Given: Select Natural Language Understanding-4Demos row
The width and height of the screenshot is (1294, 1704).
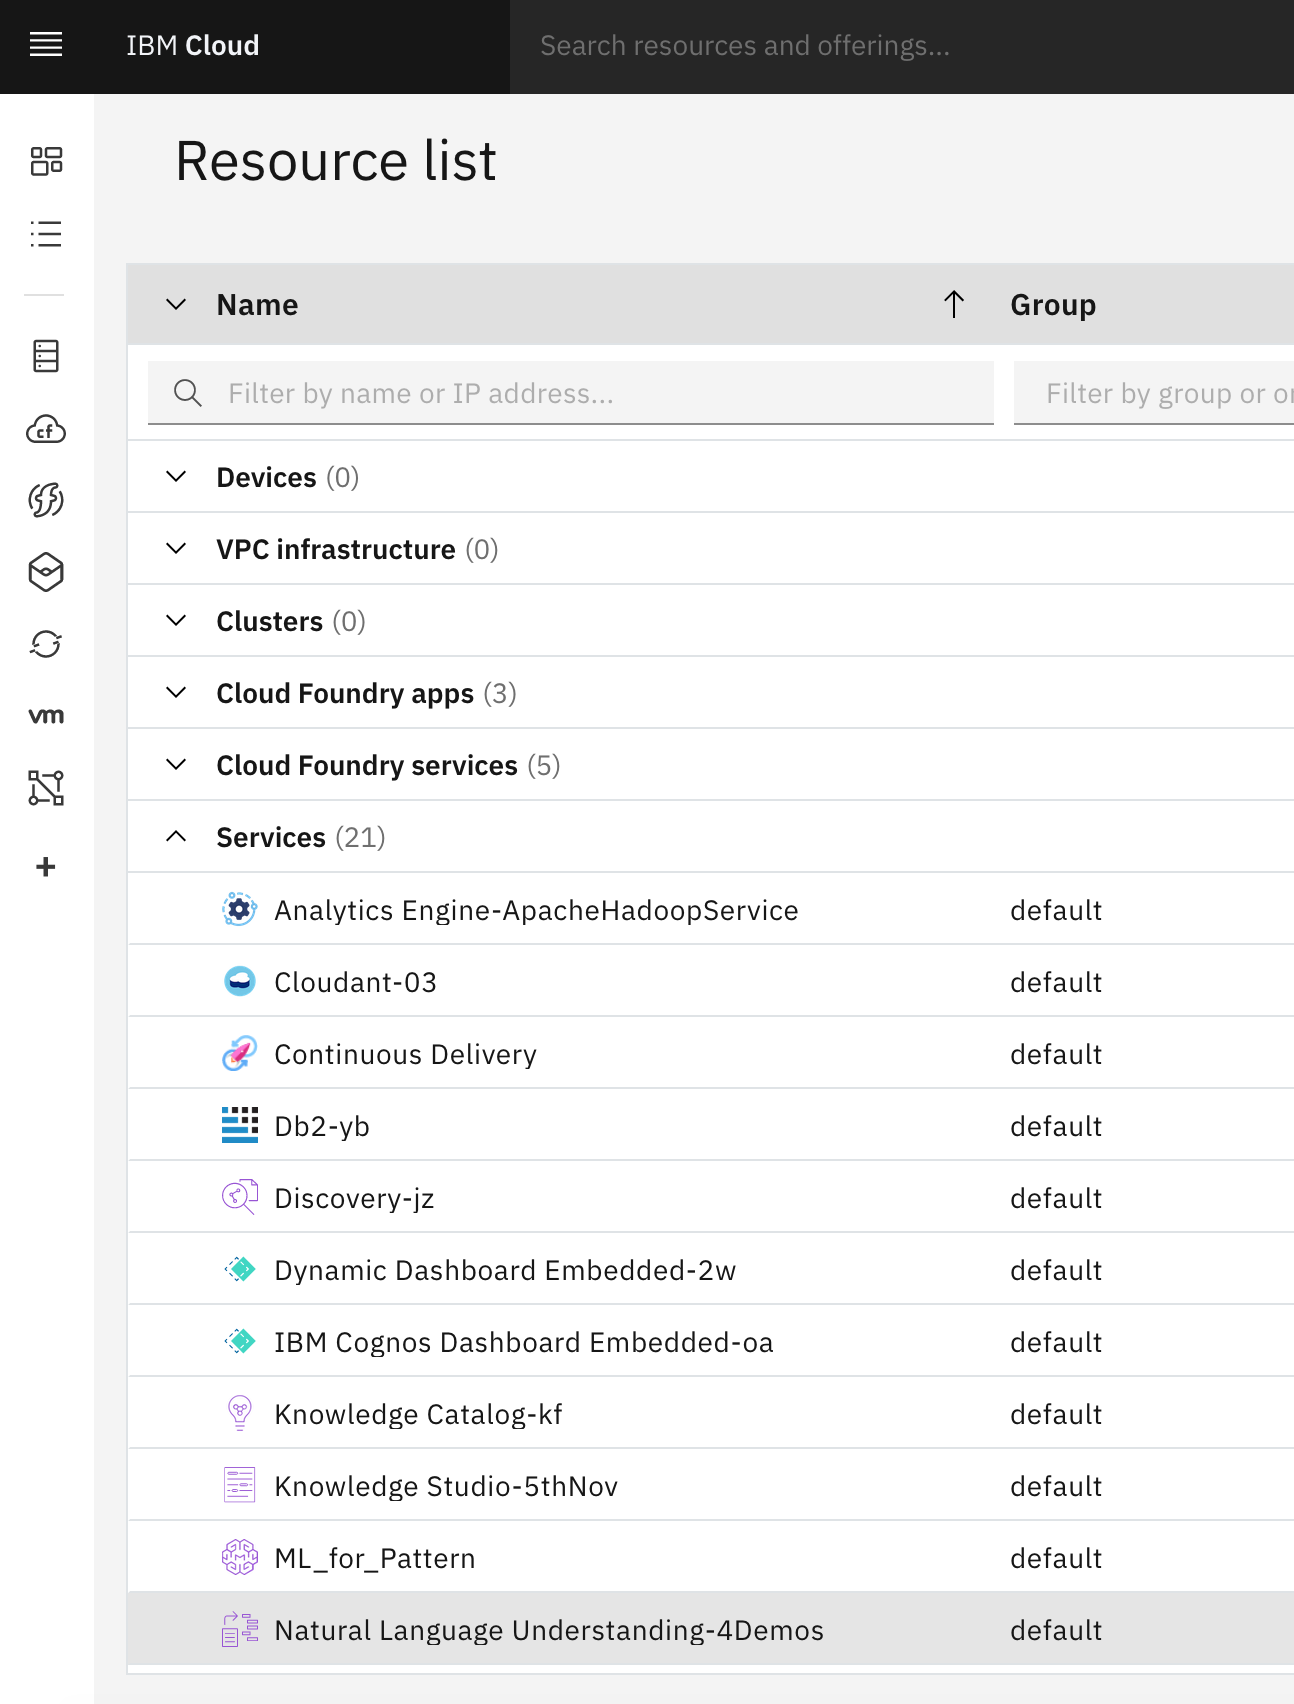Looking at the screenshot, I should coord(548,1630).
